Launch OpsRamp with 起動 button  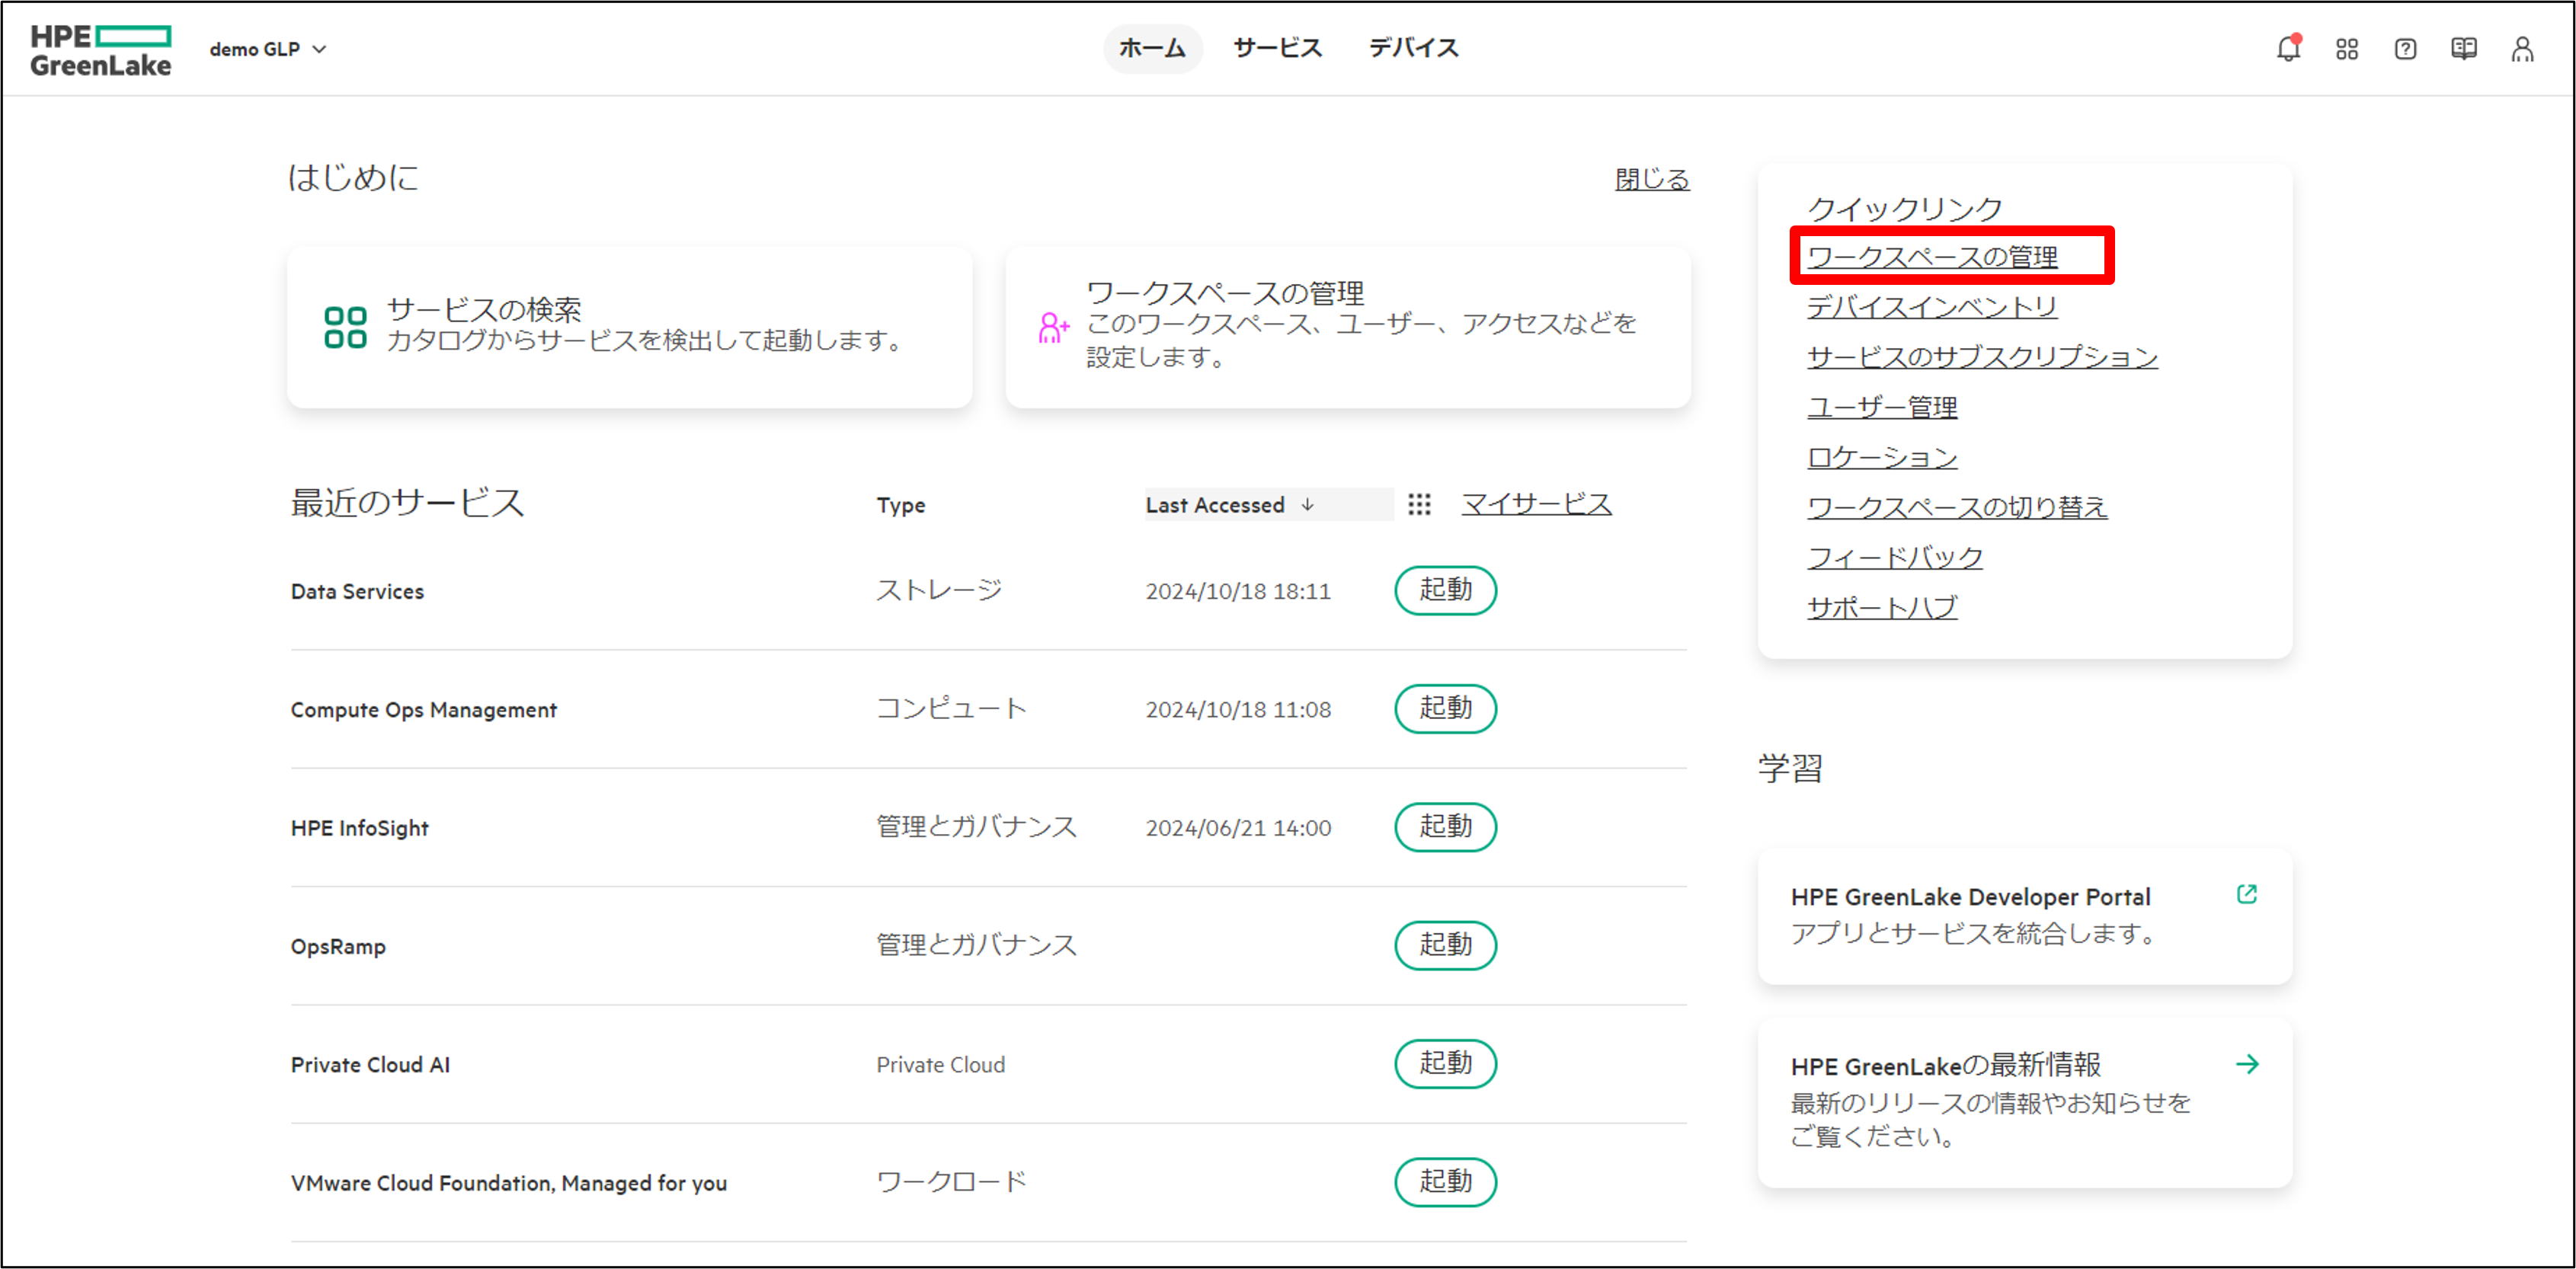click(1445, 945)
